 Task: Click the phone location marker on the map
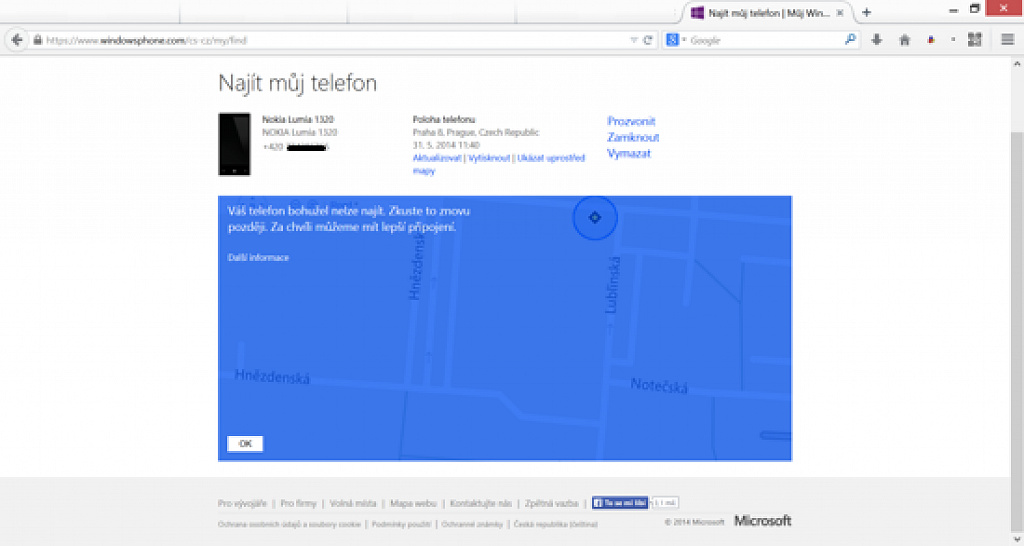pyautogui.click(x=595, y=218)
